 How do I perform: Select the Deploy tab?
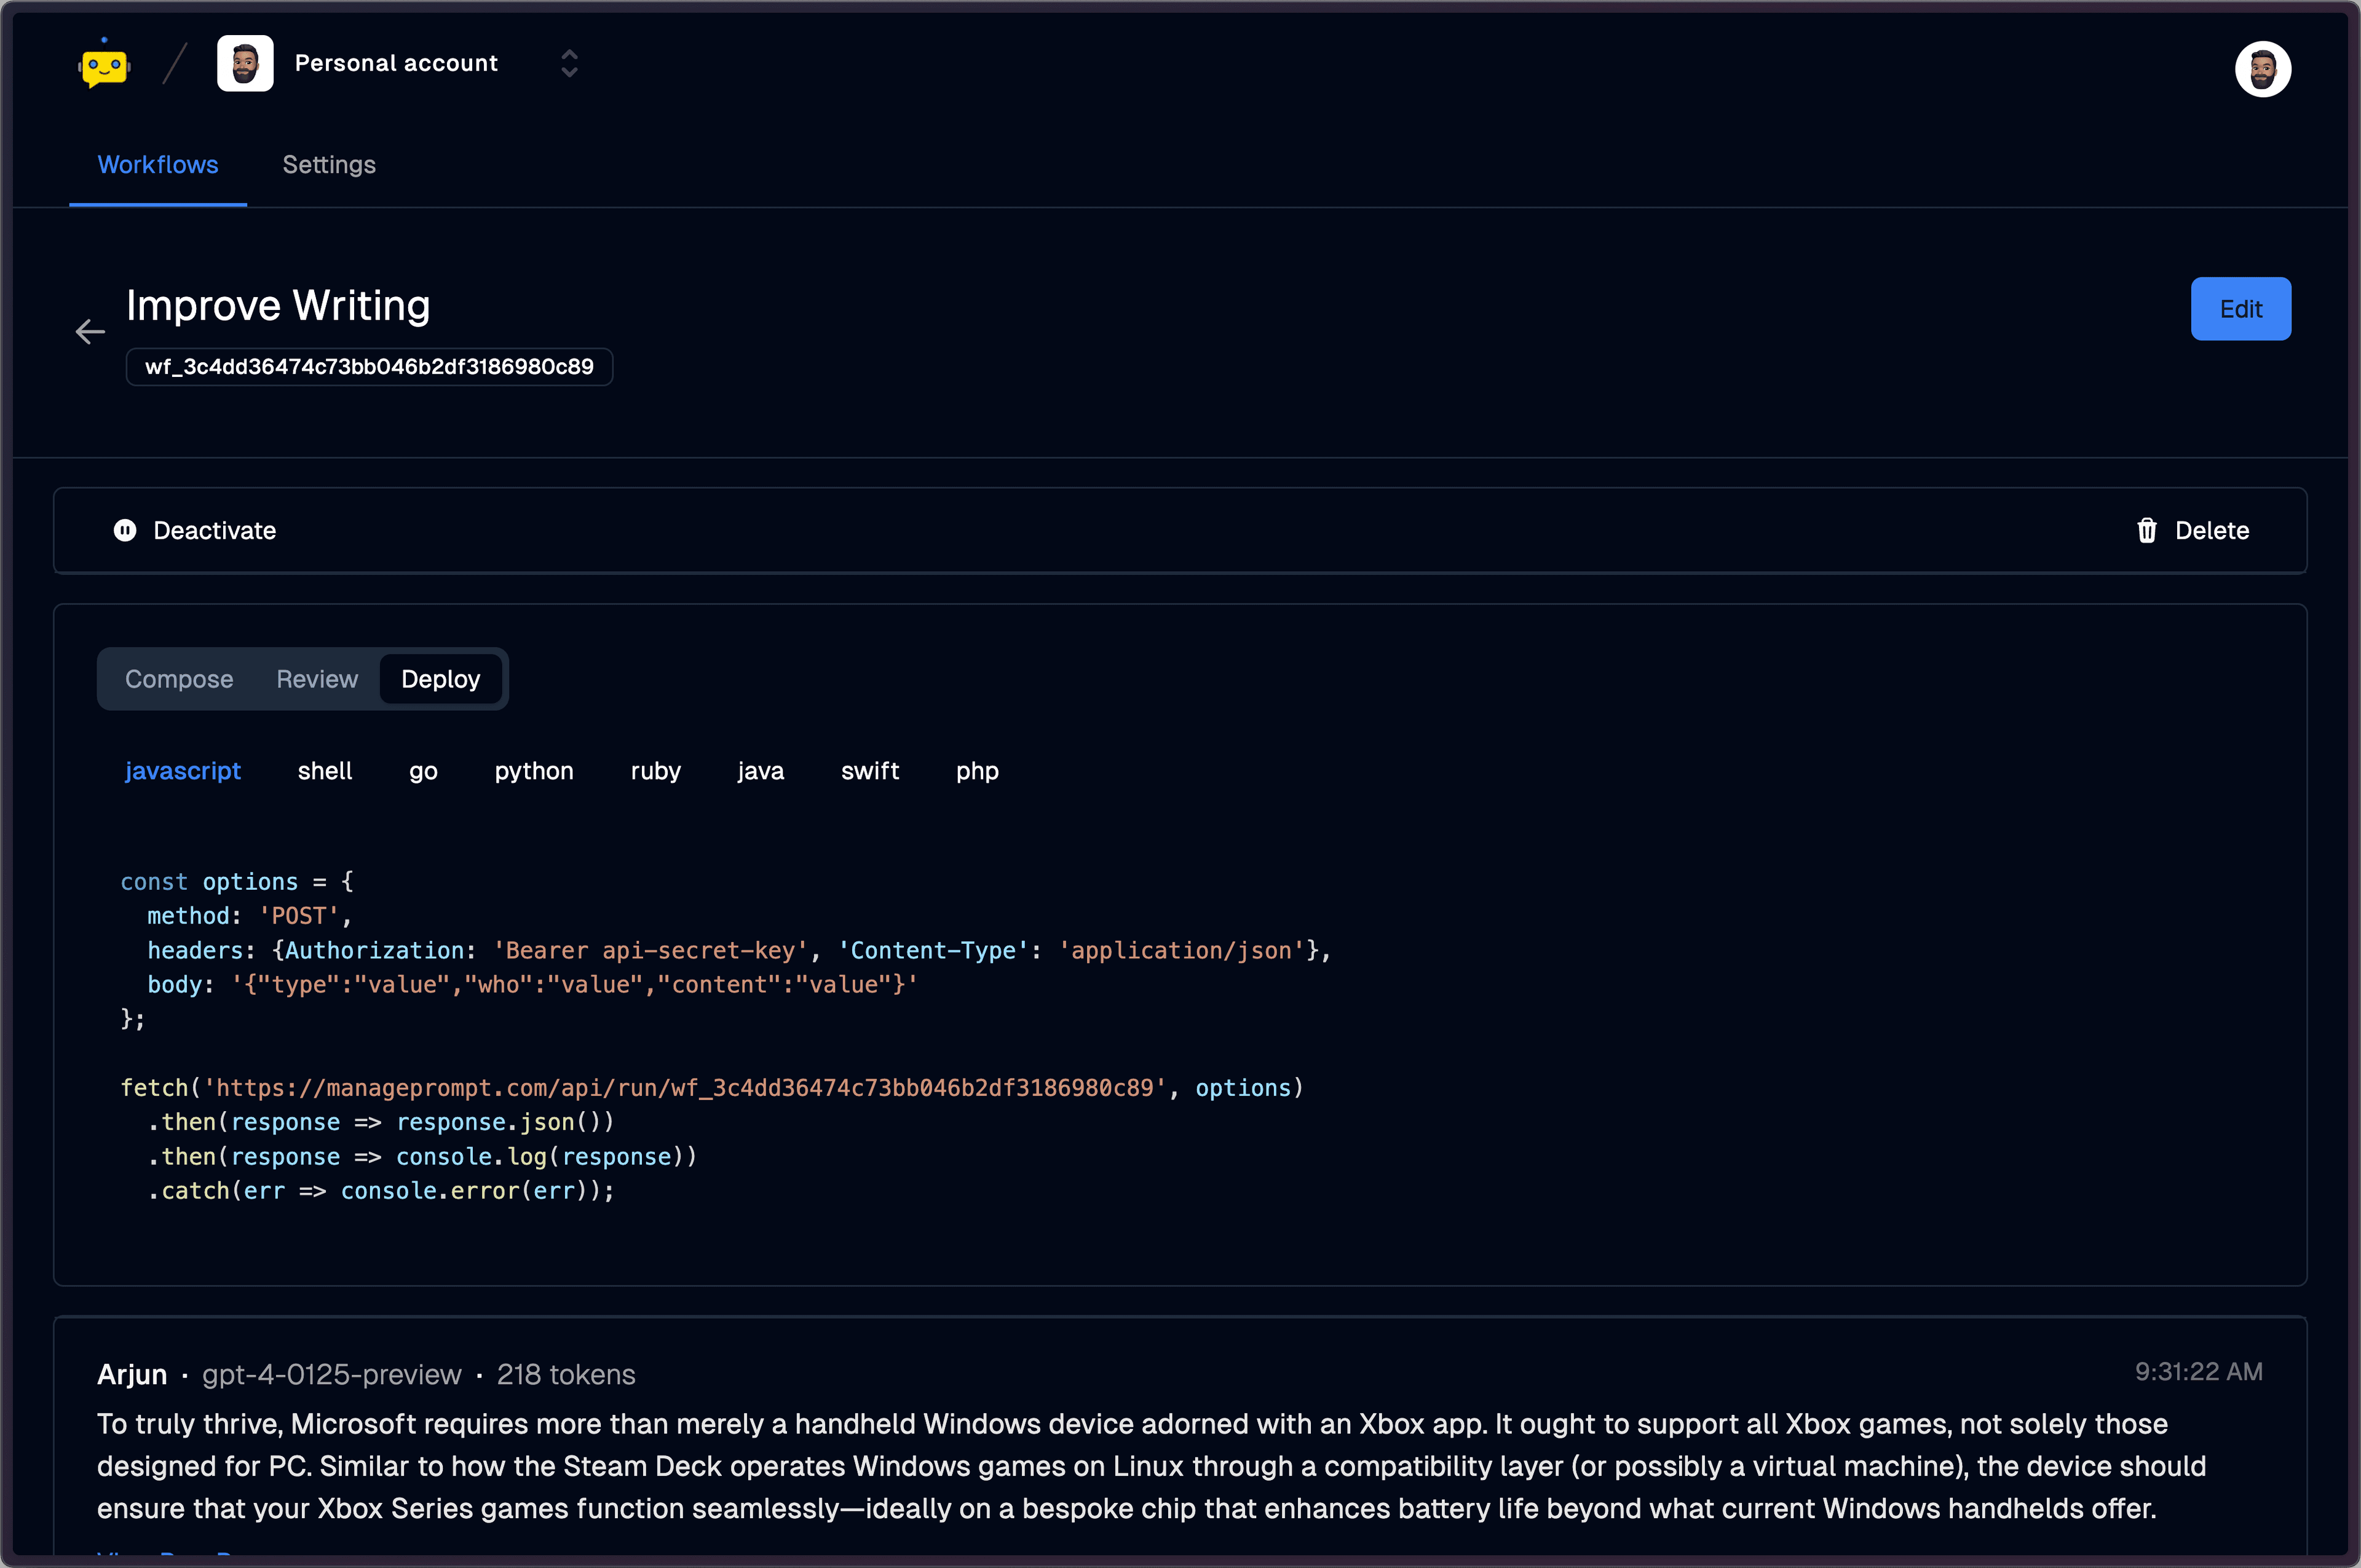click(440, 679)
